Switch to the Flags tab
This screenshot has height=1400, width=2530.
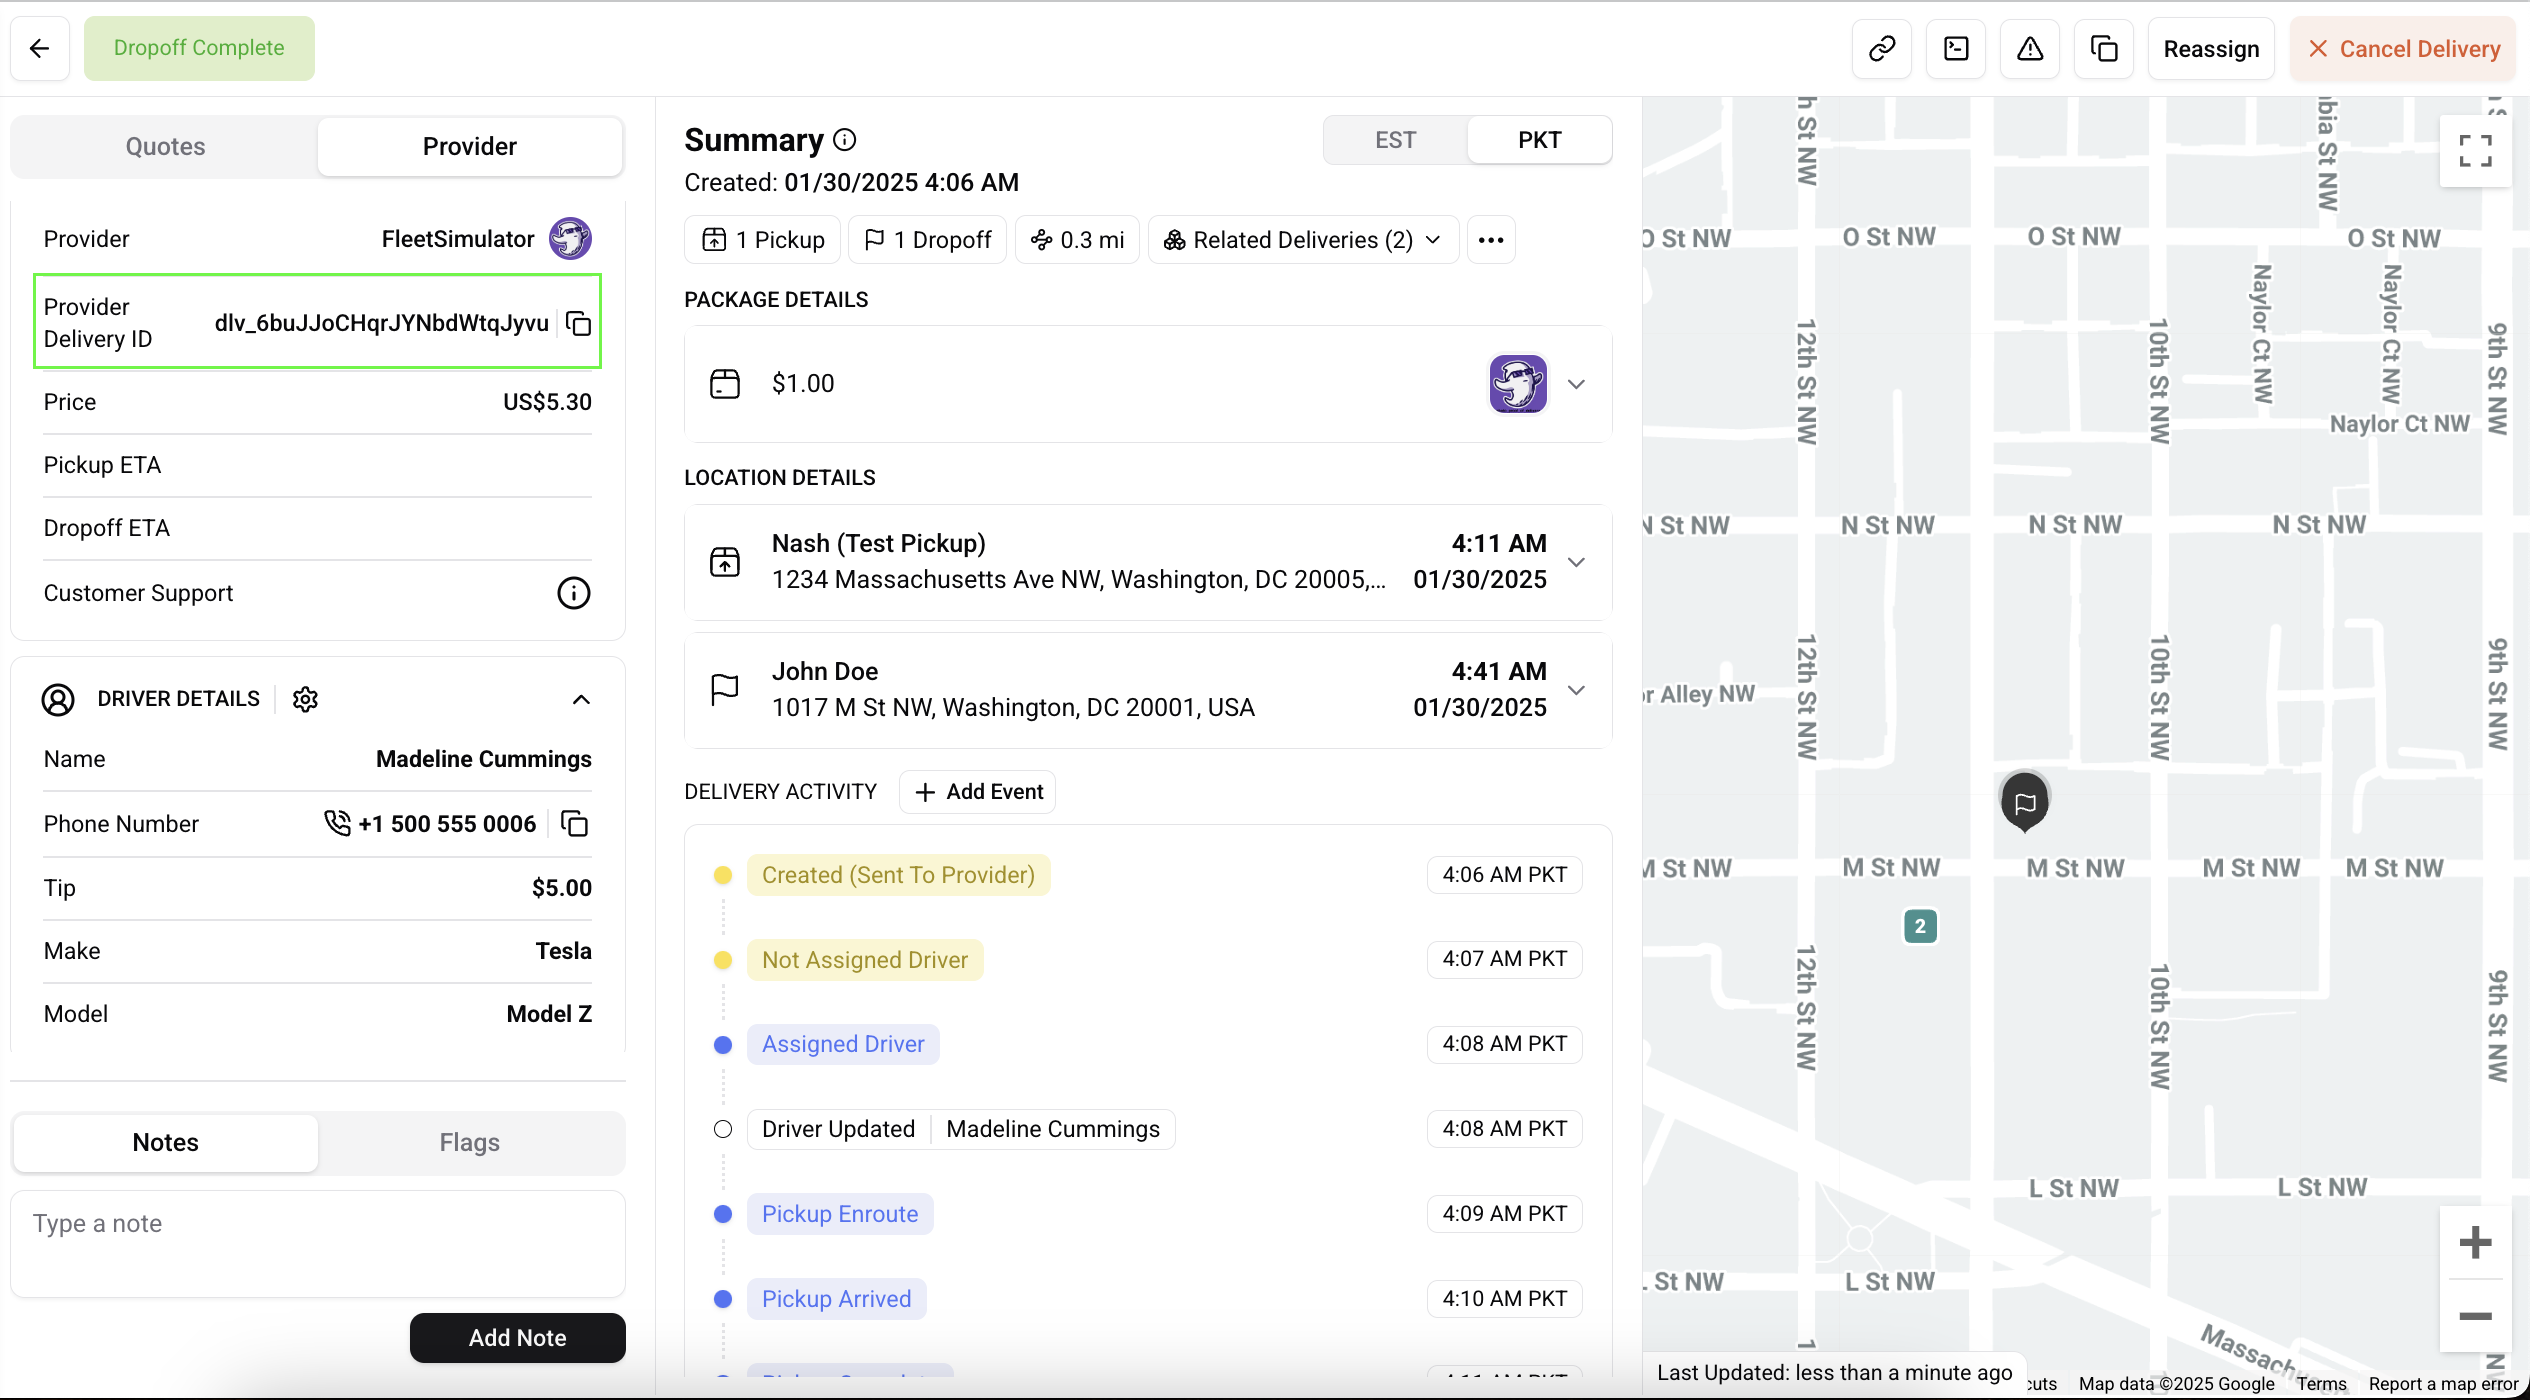click(469, 1142)
